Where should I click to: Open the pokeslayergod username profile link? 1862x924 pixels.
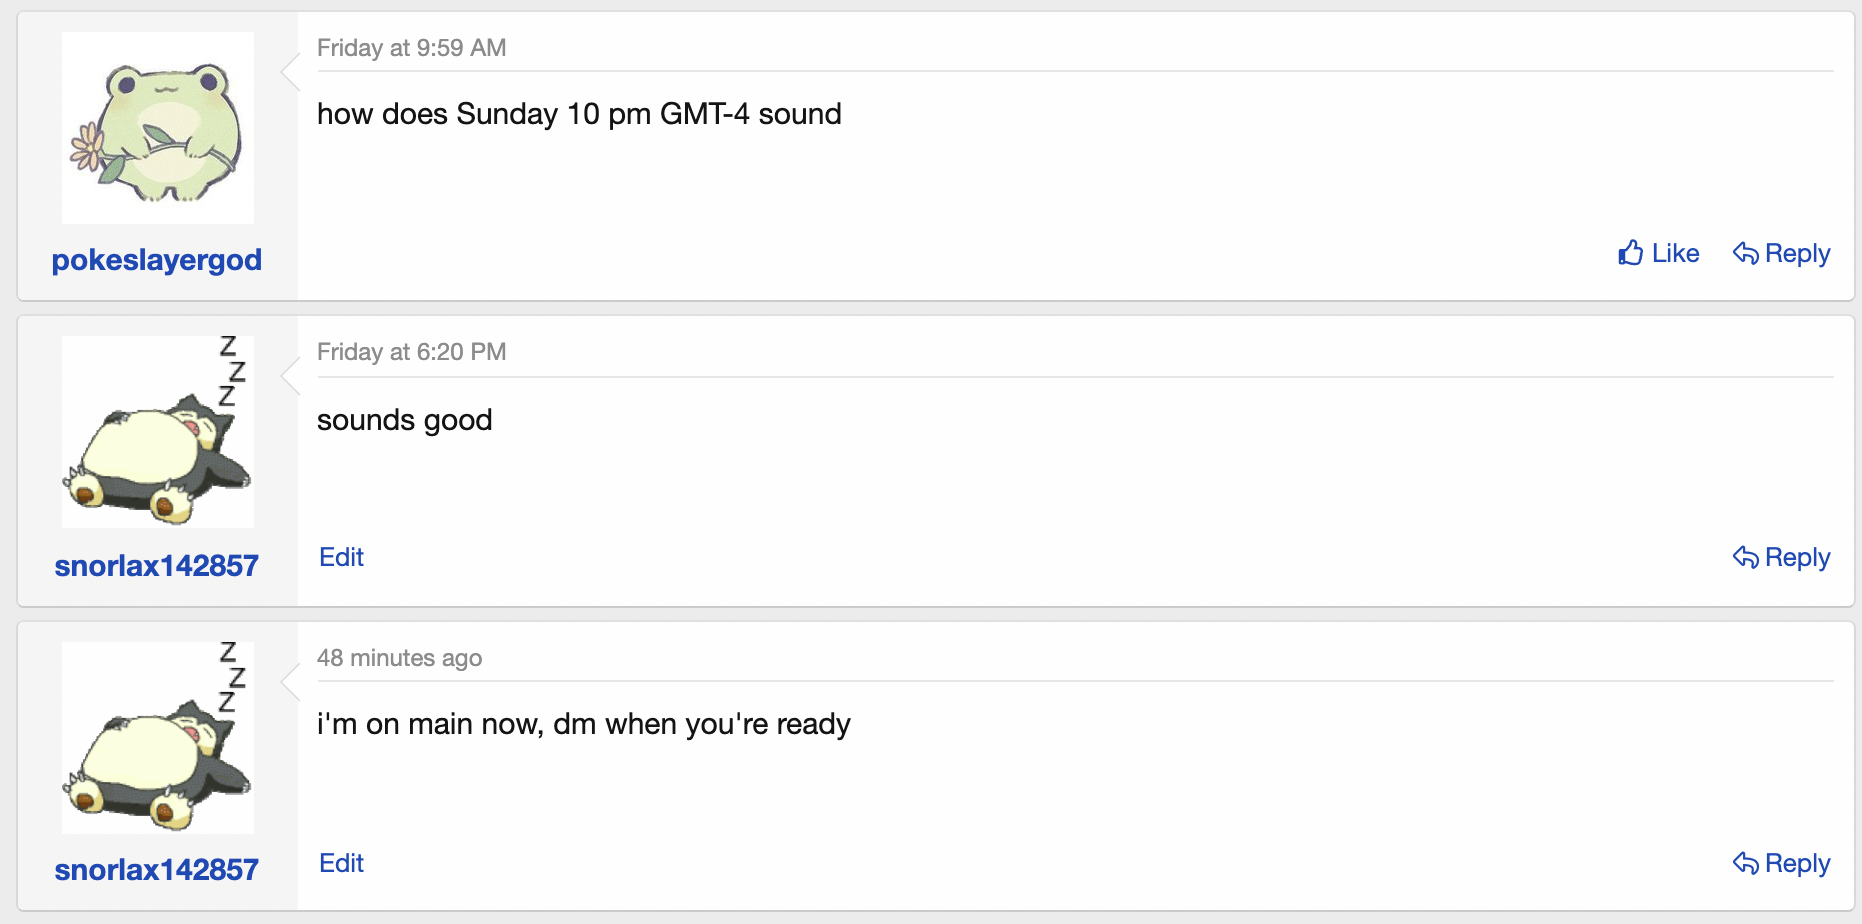click(157, 260)
